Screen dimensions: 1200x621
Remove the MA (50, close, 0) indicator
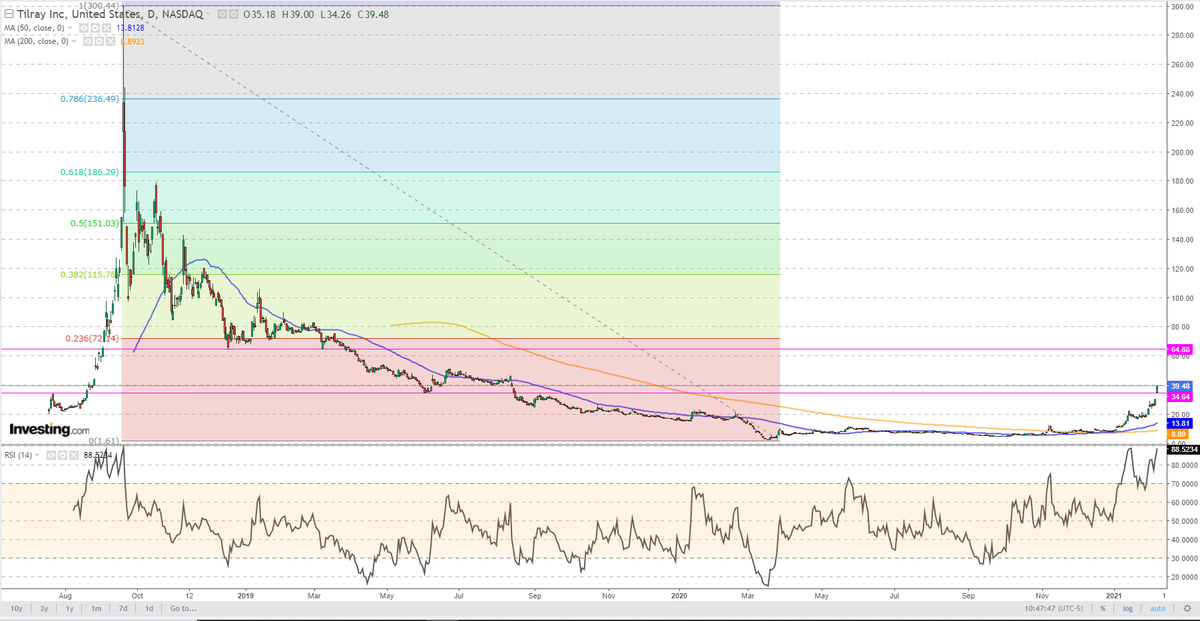click(106, 28)
